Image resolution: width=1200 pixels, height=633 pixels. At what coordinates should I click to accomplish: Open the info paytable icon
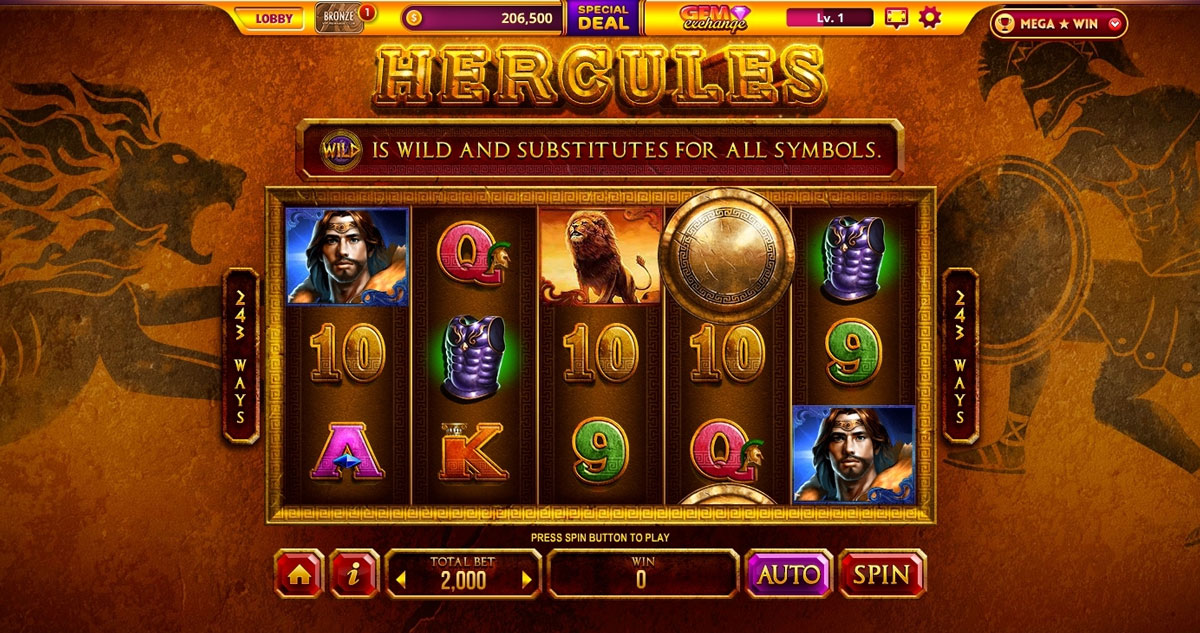(x=355, y=574)
